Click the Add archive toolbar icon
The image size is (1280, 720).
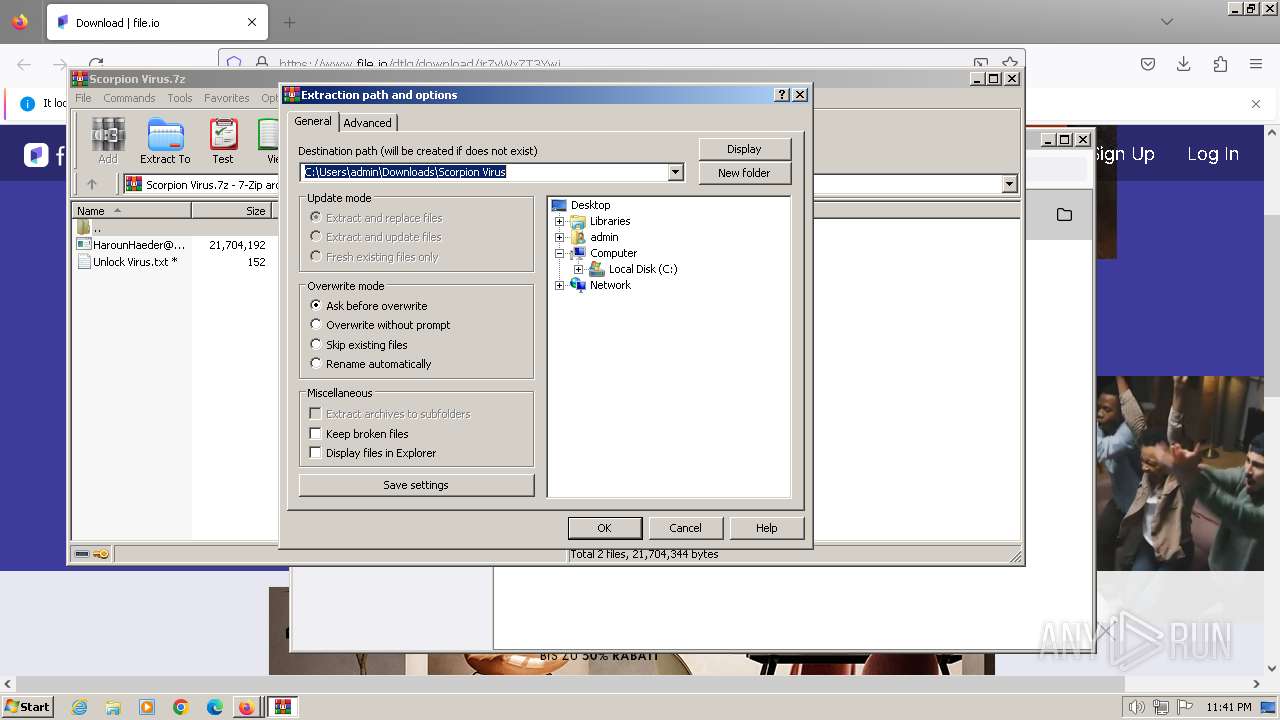107,140
